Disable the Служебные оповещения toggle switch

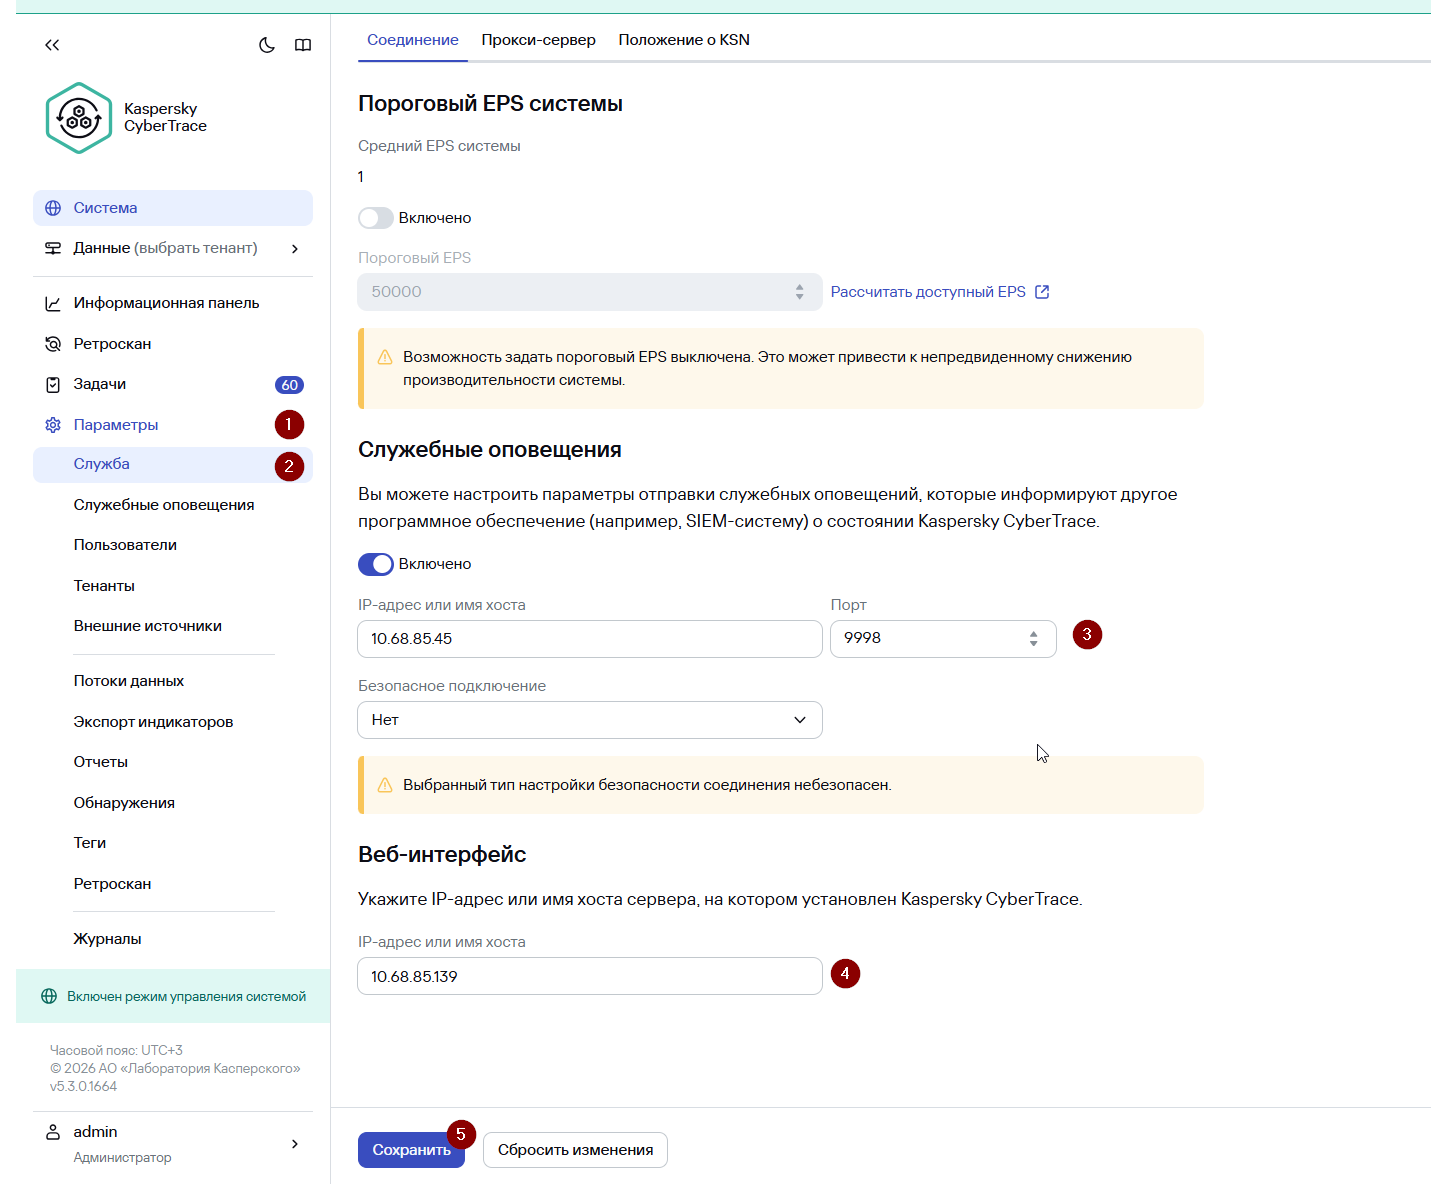[x=376, y=564]
